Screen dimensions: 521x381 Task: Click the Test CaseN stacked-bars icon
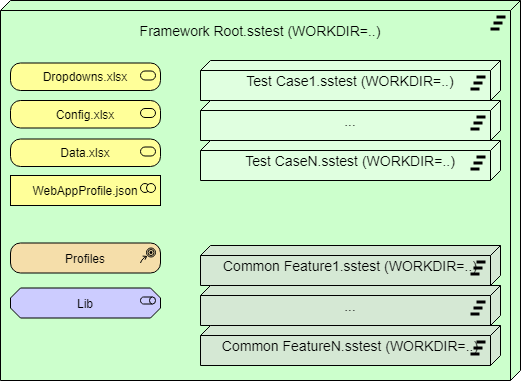point(478,163)
